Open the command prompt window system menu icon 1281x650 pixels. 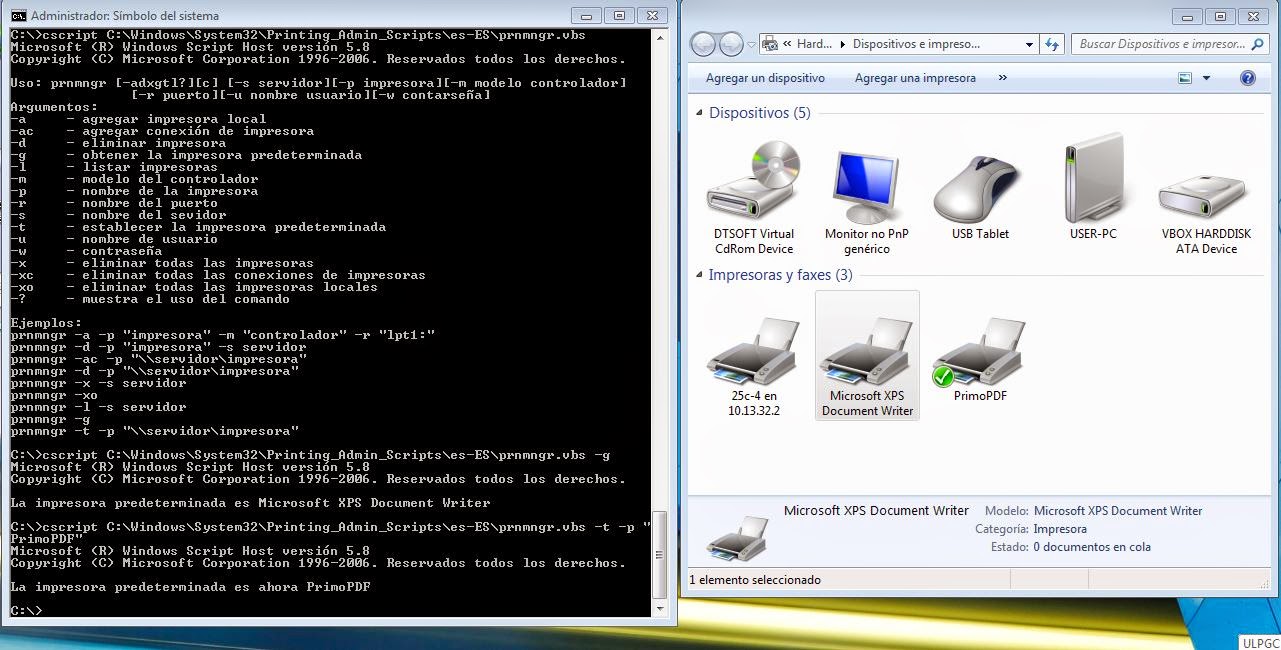click(17, 15)
